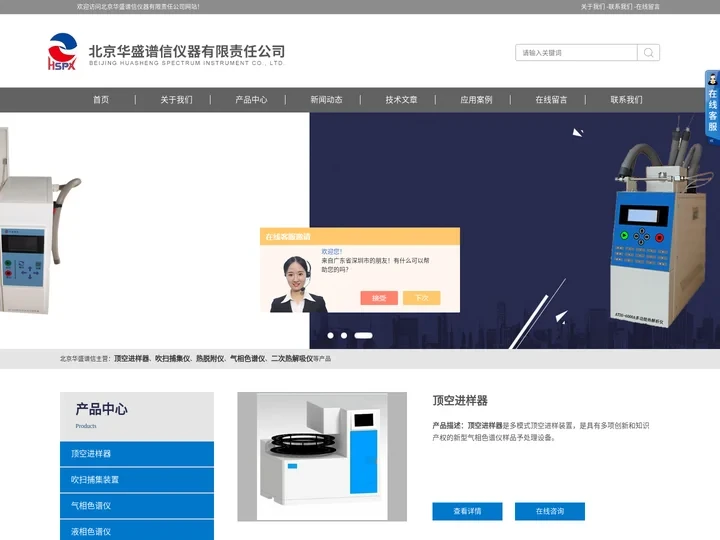Select 技术文章 in the navigation bar
The height and width of the screenshot is (540, 720).
click(401, 100)
